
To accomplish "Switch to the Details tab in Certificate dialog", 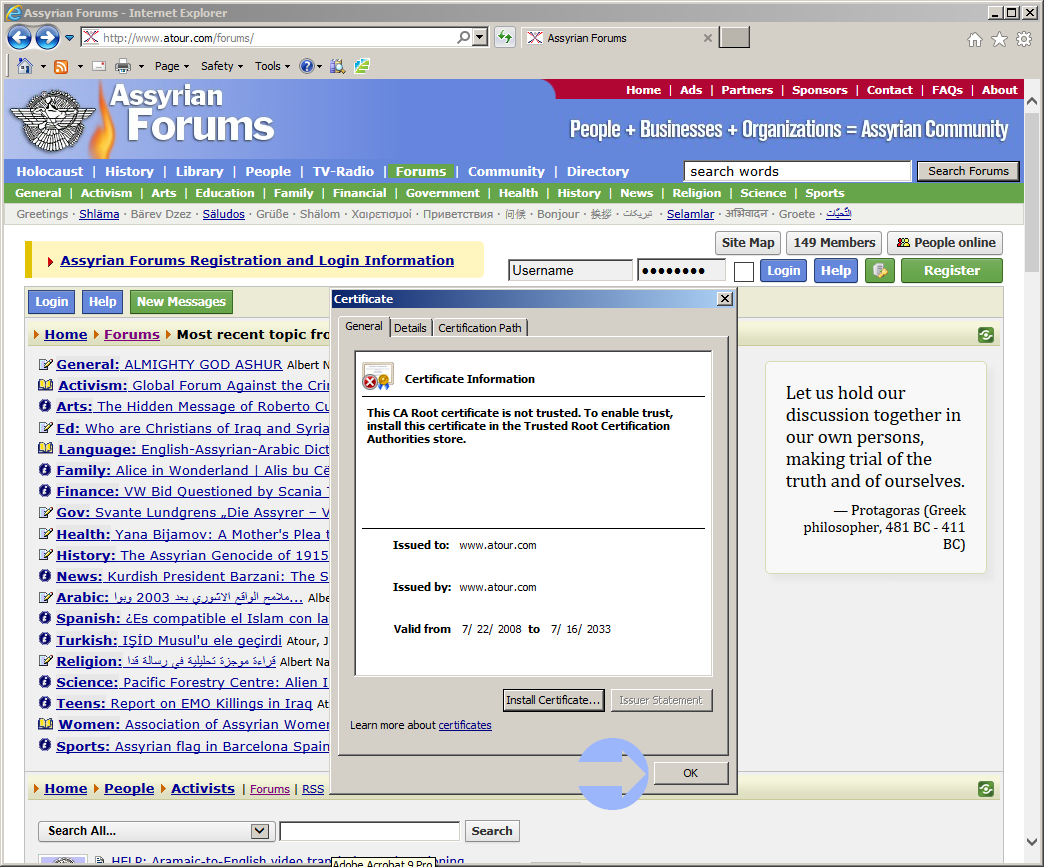I will [410, 328].
